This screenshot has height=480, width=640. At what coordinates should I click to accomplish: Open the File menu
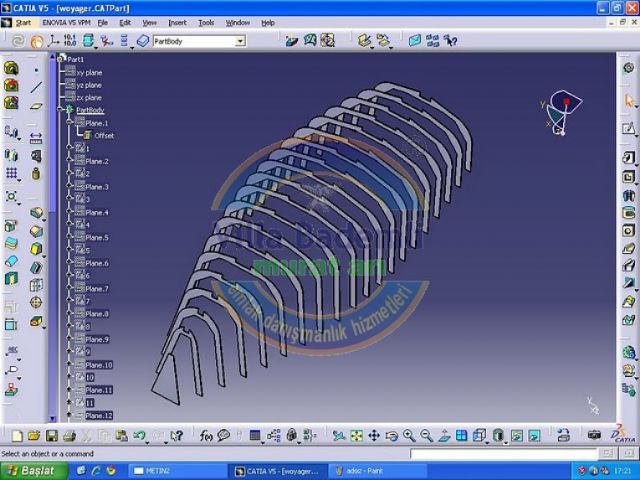click(102, 23)
